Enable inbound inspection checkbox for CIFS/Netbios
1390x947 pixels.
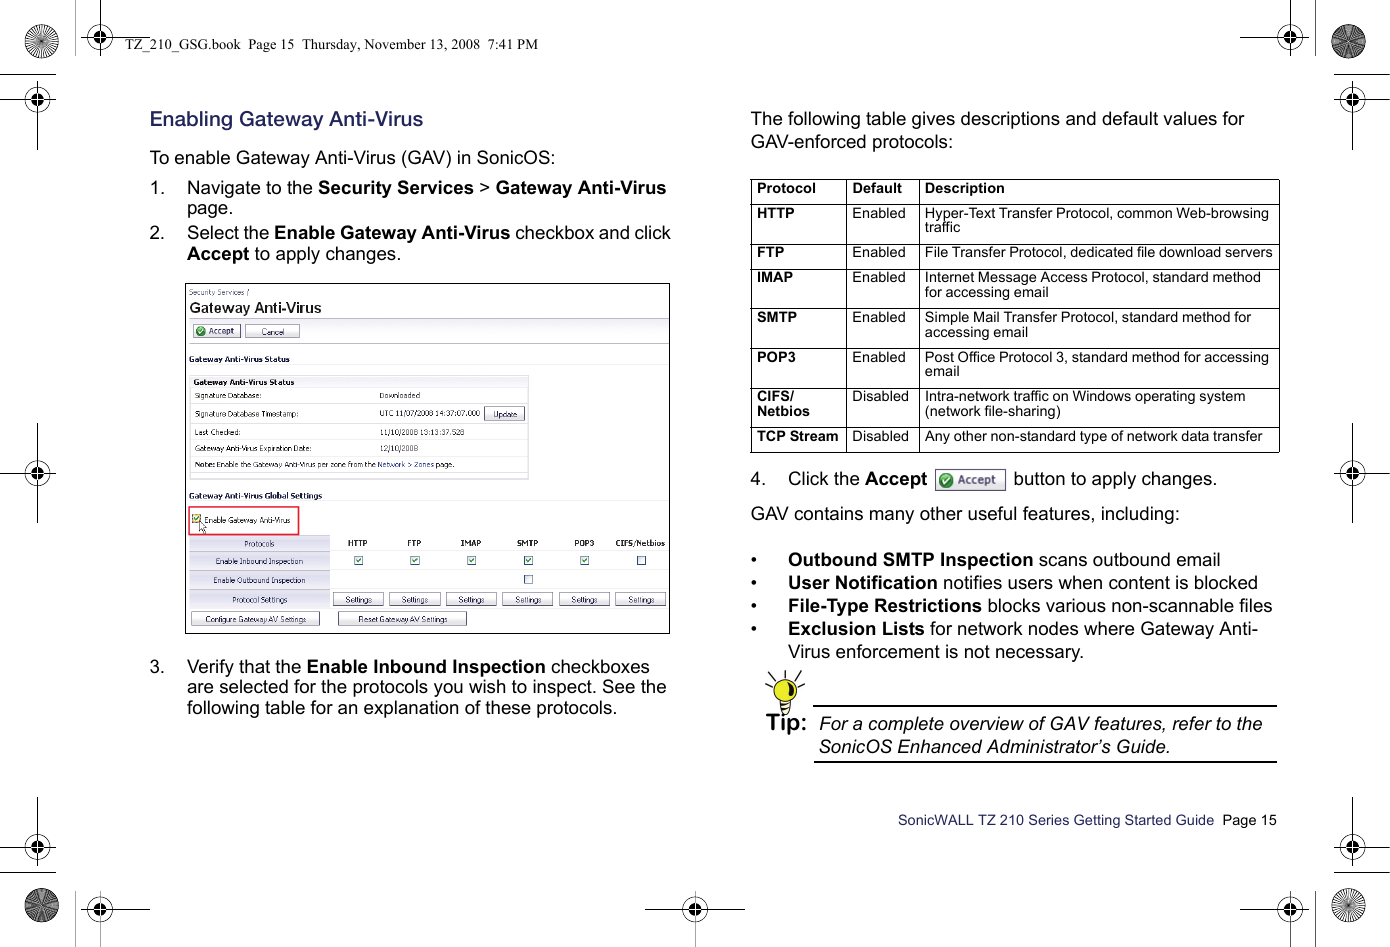tap(641, 561)
